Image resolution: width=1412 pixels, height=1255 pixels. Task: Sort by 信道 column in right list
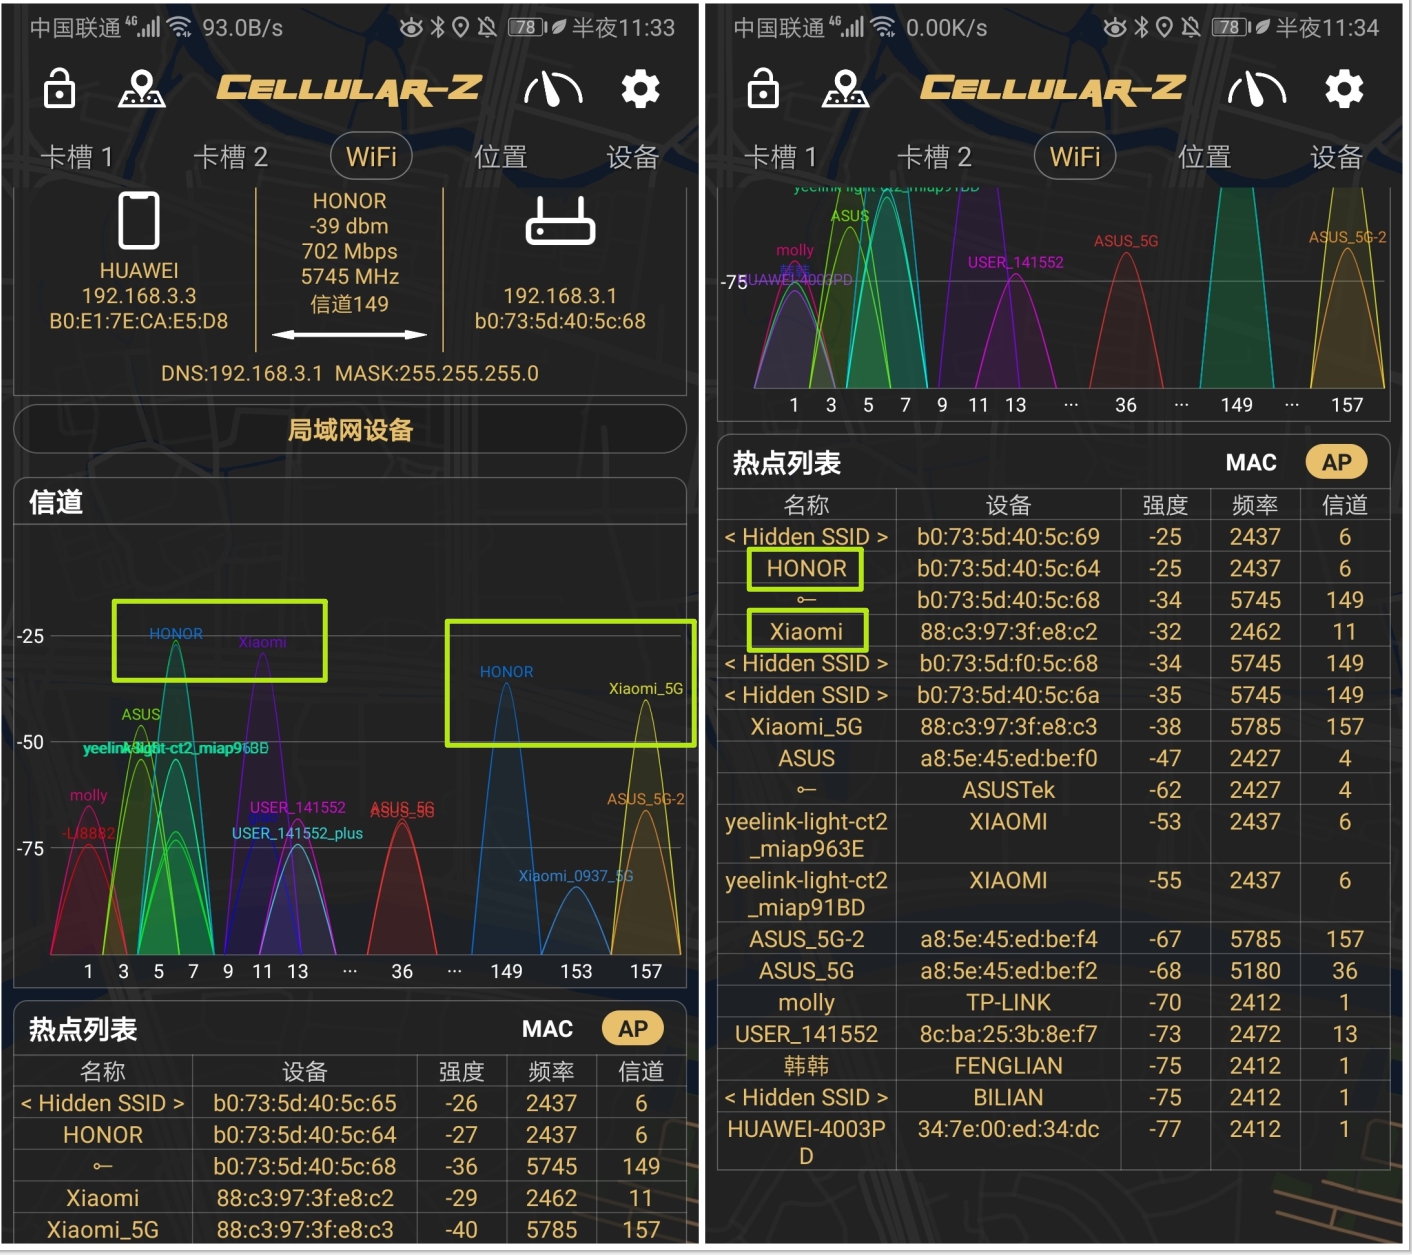pyautogui.click(x=1345, y=505)
